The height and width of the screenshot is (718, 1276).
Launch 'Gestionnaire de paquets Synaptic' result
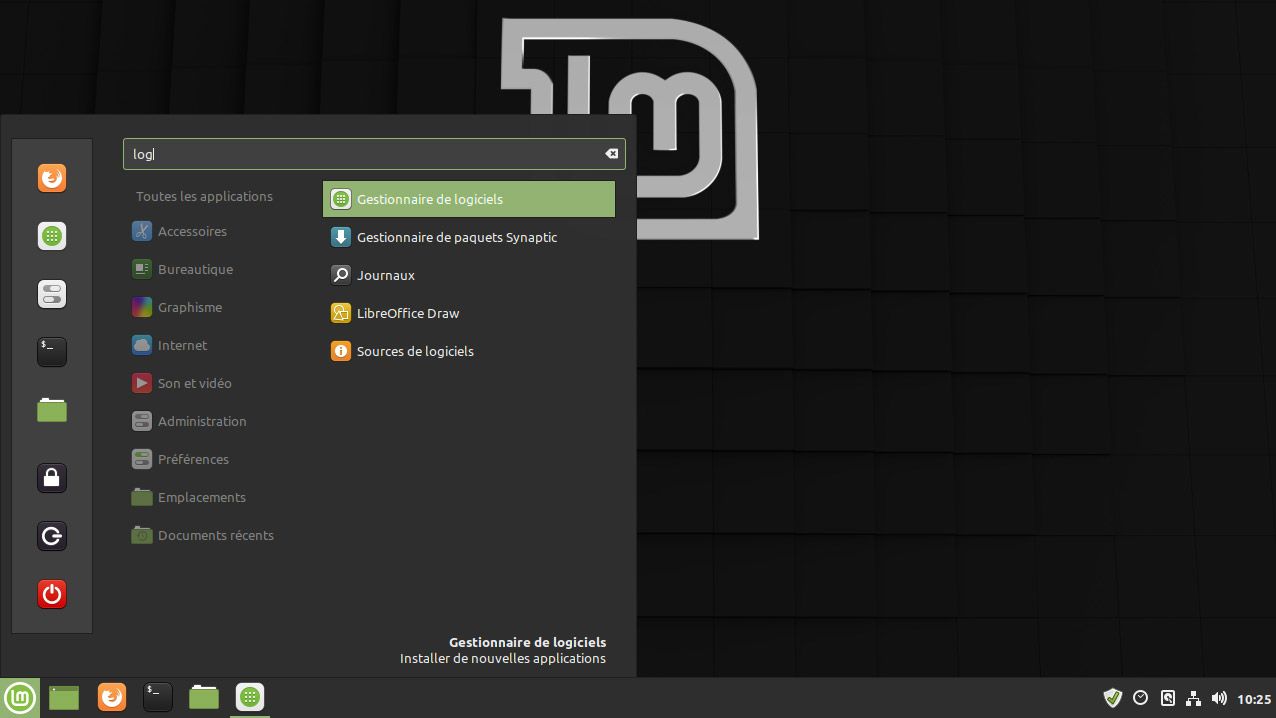click(469, 237)
